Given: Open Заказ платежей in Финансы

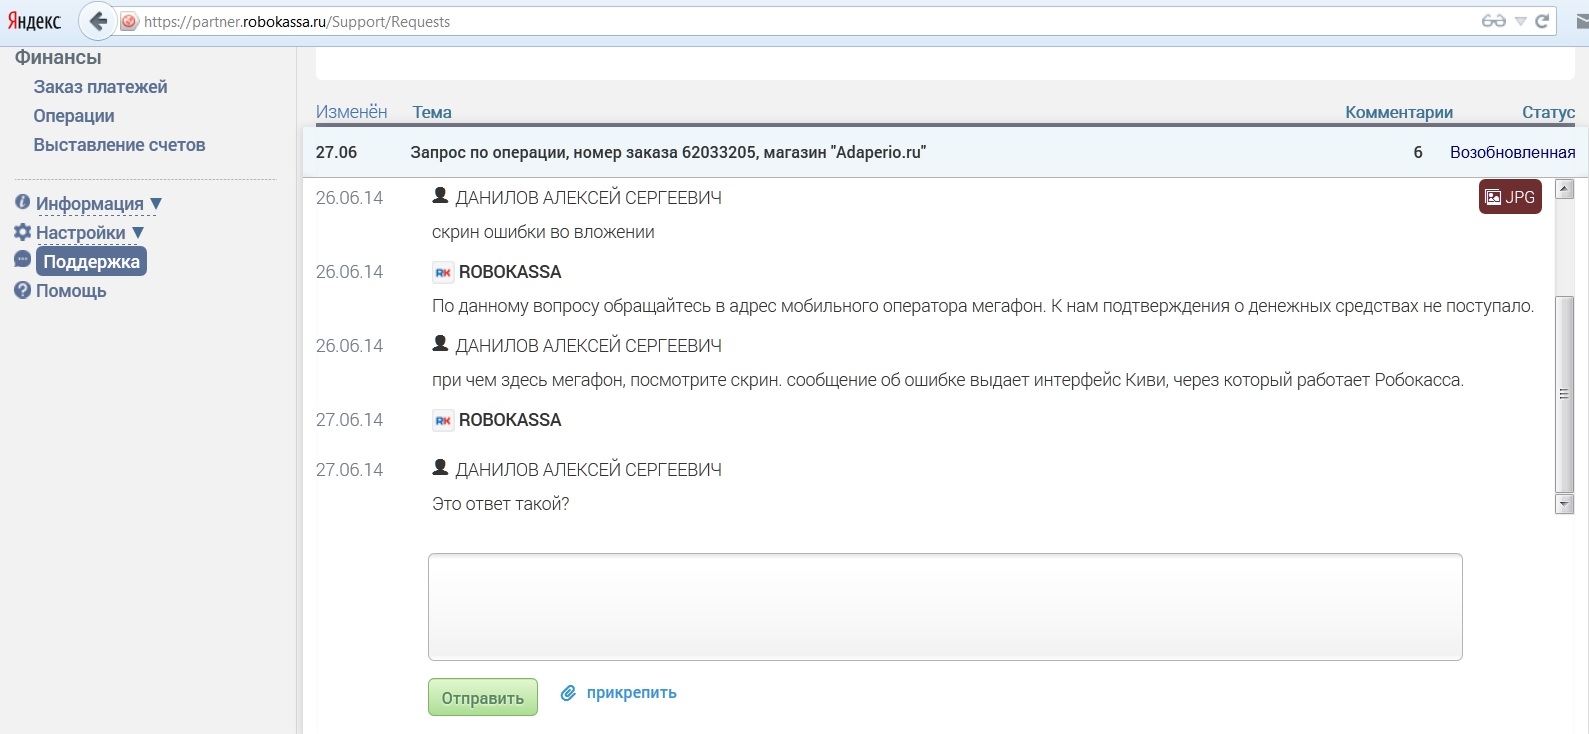Looking at the screenshot, I should 100,87.
